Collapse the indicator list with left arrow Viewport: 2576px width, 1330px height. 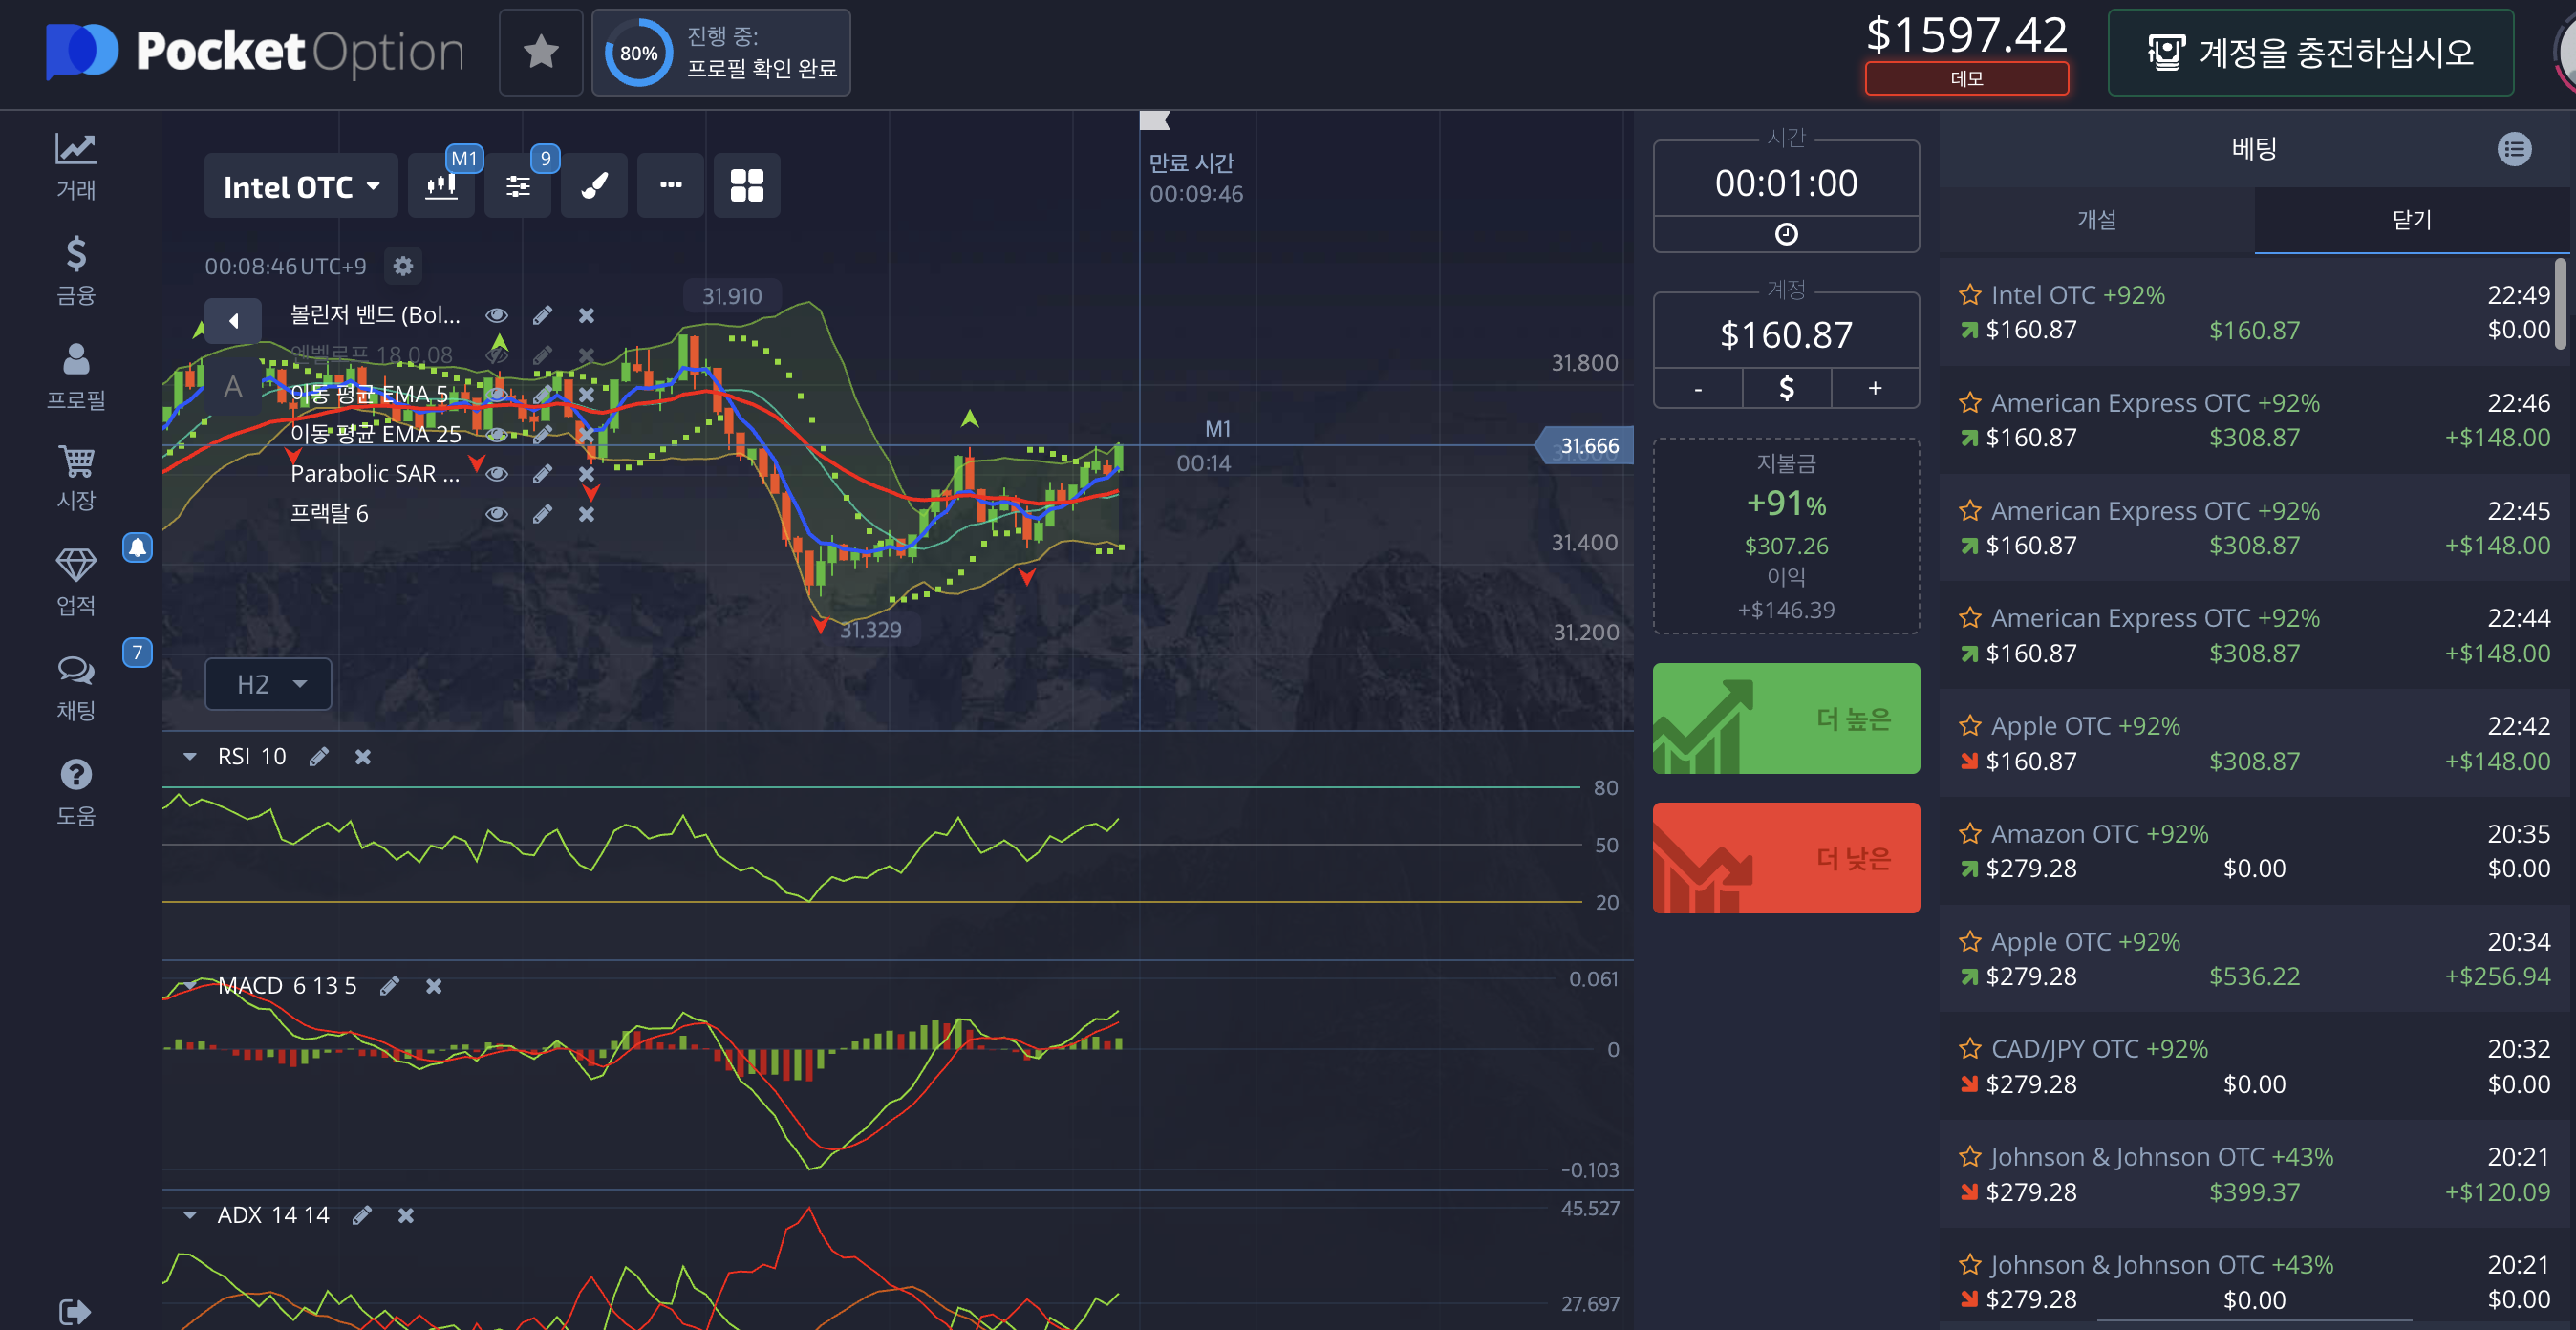click(x=233, y=321)
